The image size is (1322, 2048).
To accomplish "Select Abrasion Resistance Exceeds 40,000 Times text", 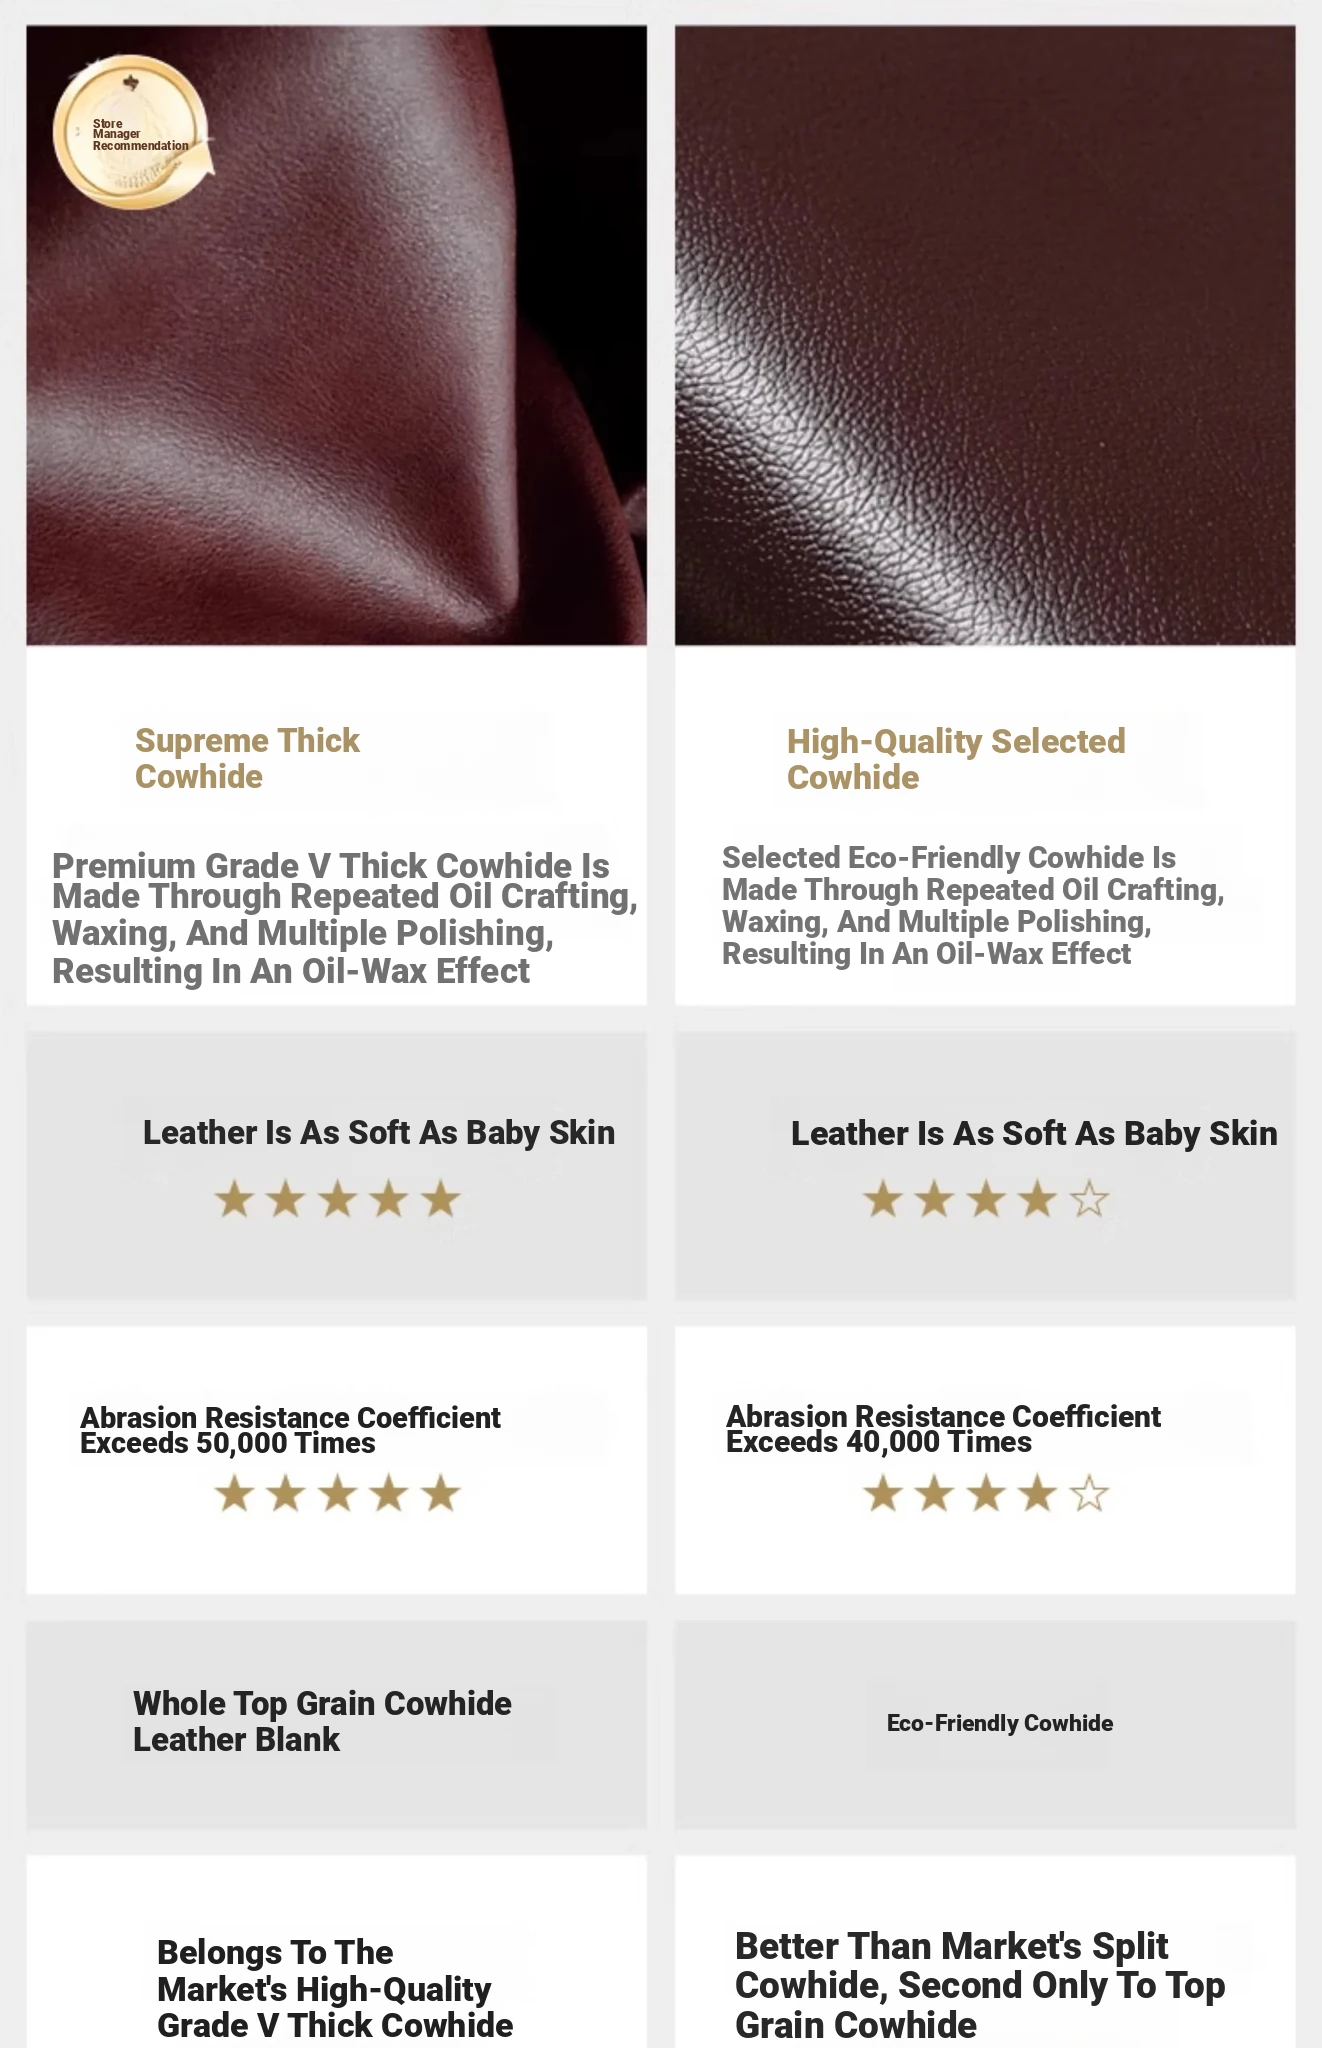I will (x=943, y=1429).
